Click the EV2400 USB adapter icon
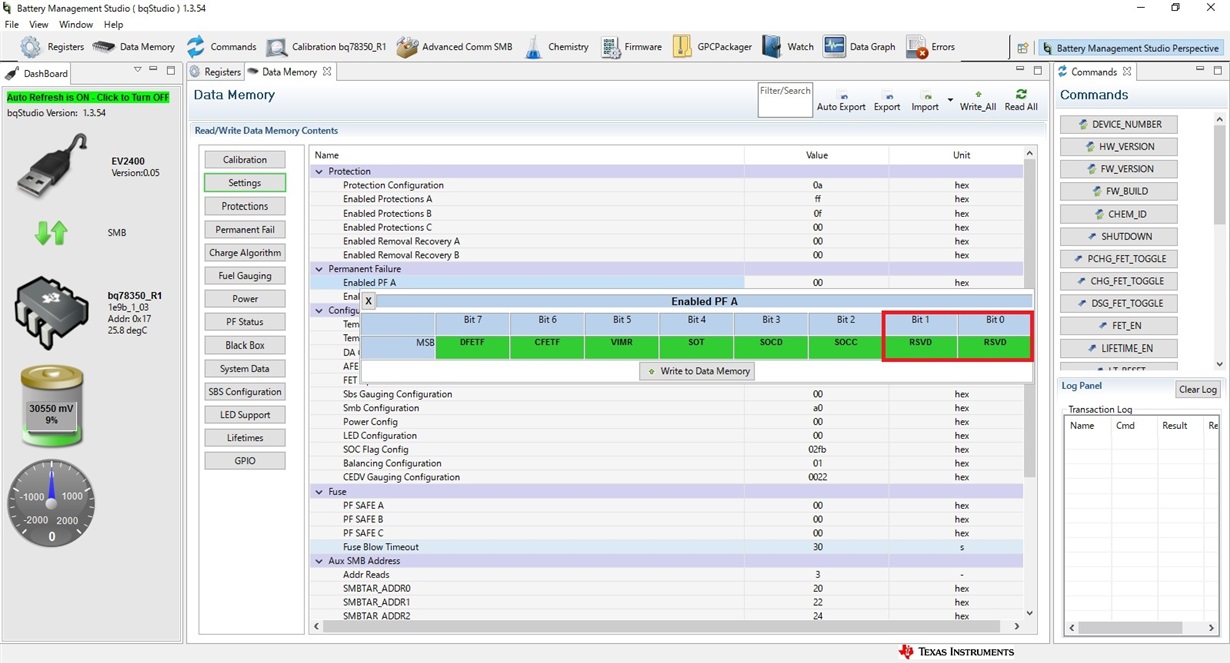 coord(53,166)
